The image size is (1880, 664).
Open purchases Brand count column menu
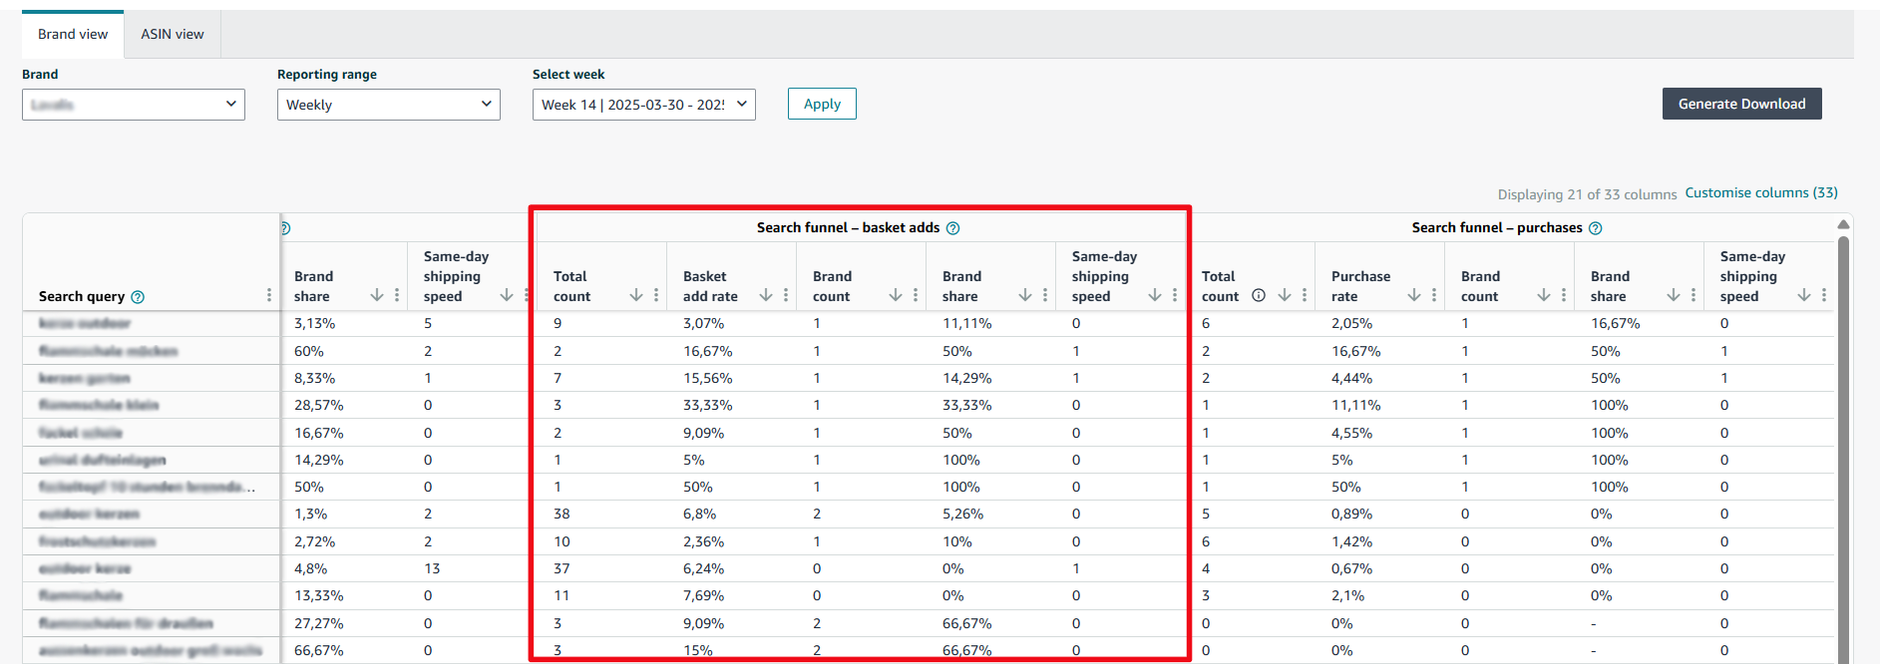(x=1564, y=295)
